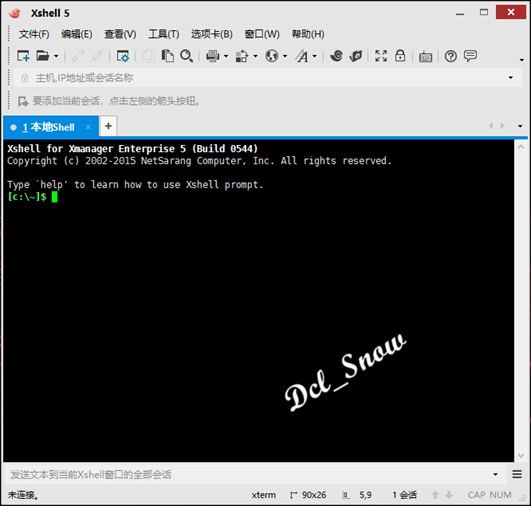Click the chat feedback icon
The height and width of the screenshot is (506, 531).
pyautogui.click(x=470, y=56)
